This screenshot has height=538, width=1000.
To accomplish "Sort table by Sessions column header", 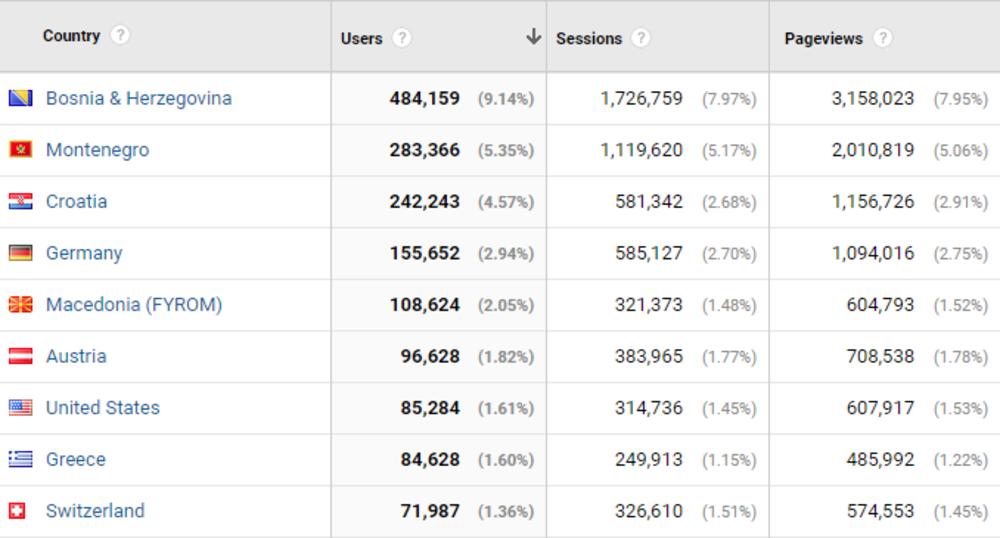I will (589, 38).
